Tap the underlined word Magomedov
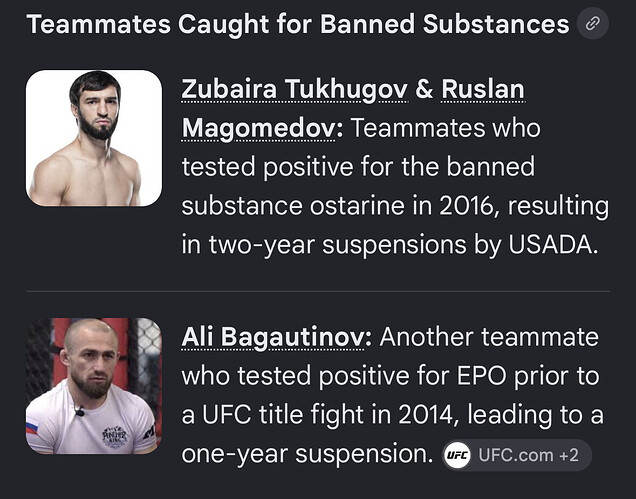 (258, 129)
